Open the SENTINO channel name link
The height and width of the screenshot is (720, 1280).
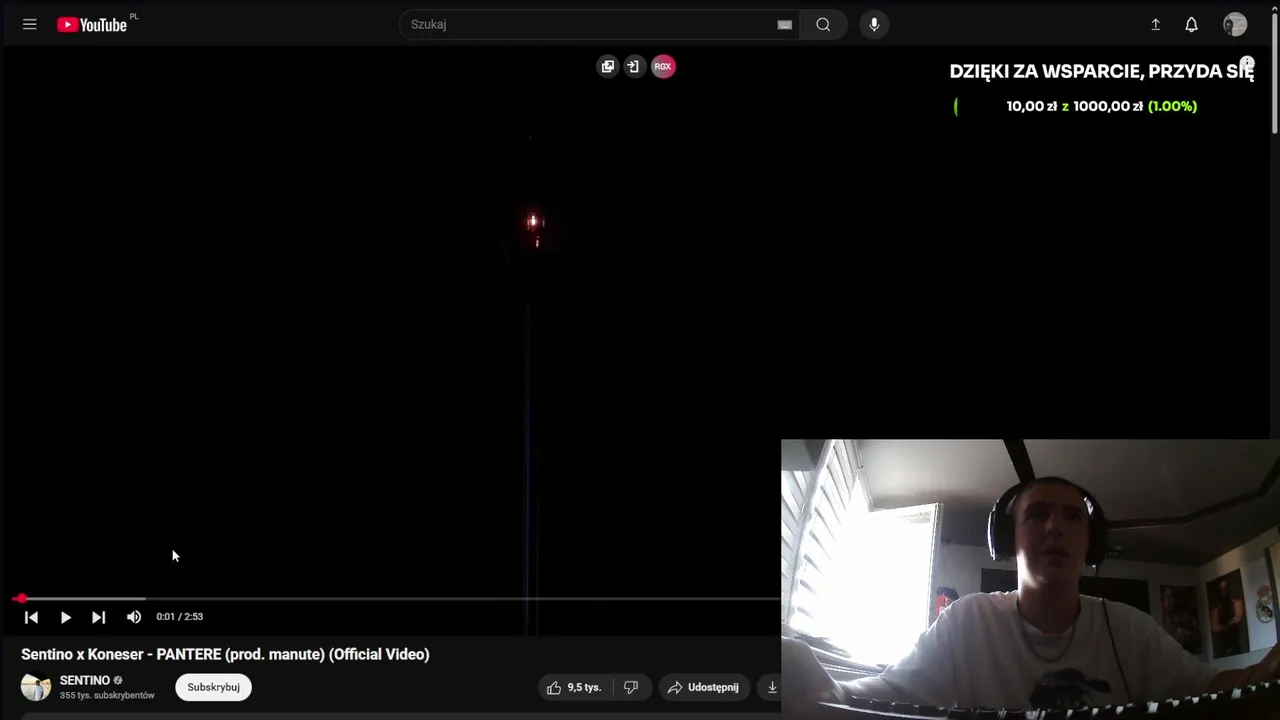[x=85, y=680]
